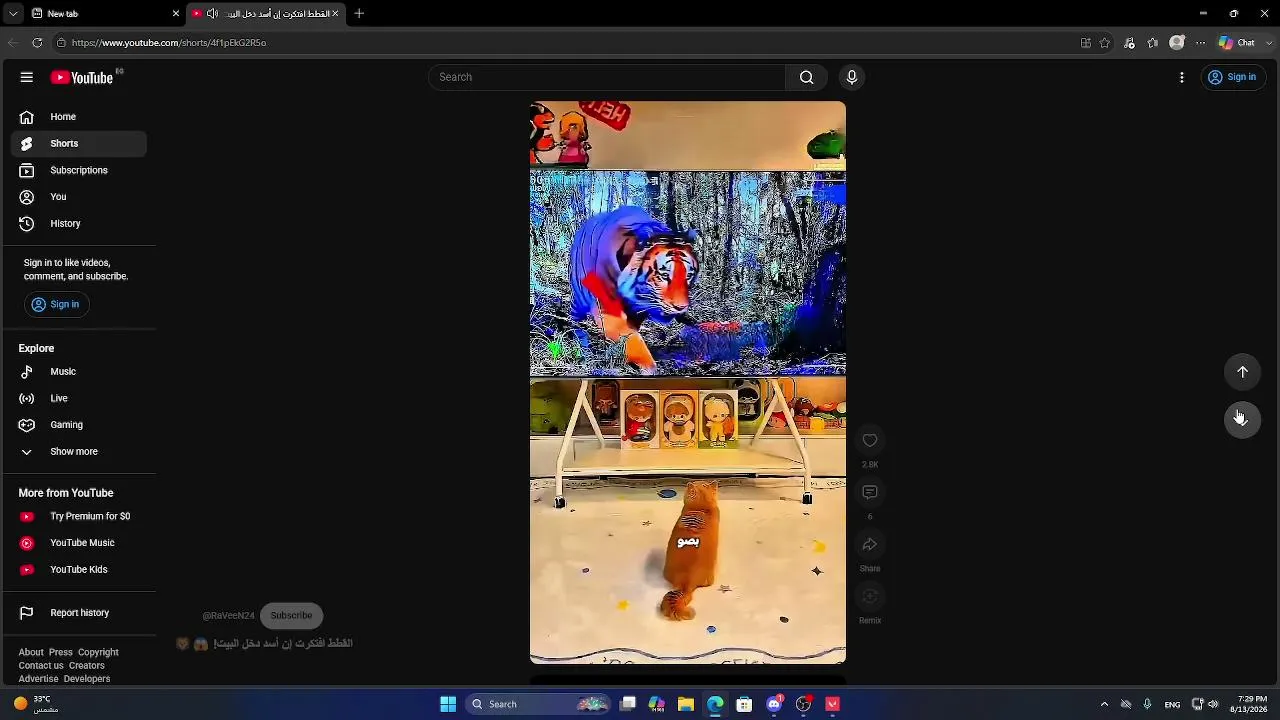Viewport: 1280px width, 720px height.
Task: Subscribe to the @RaVeeN24 channel
Action: tap(291, 615)
